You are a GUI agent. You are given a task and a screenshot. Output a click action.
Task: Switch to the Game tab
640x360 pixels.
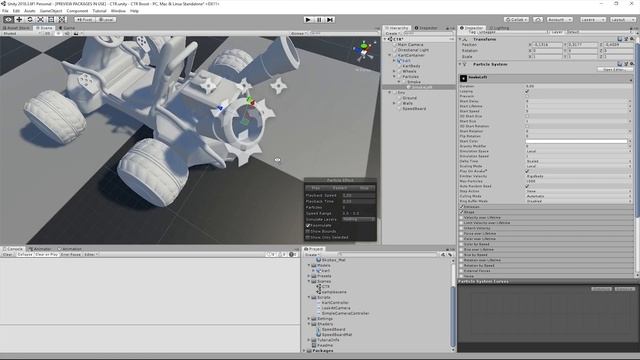tap(67, 28)
